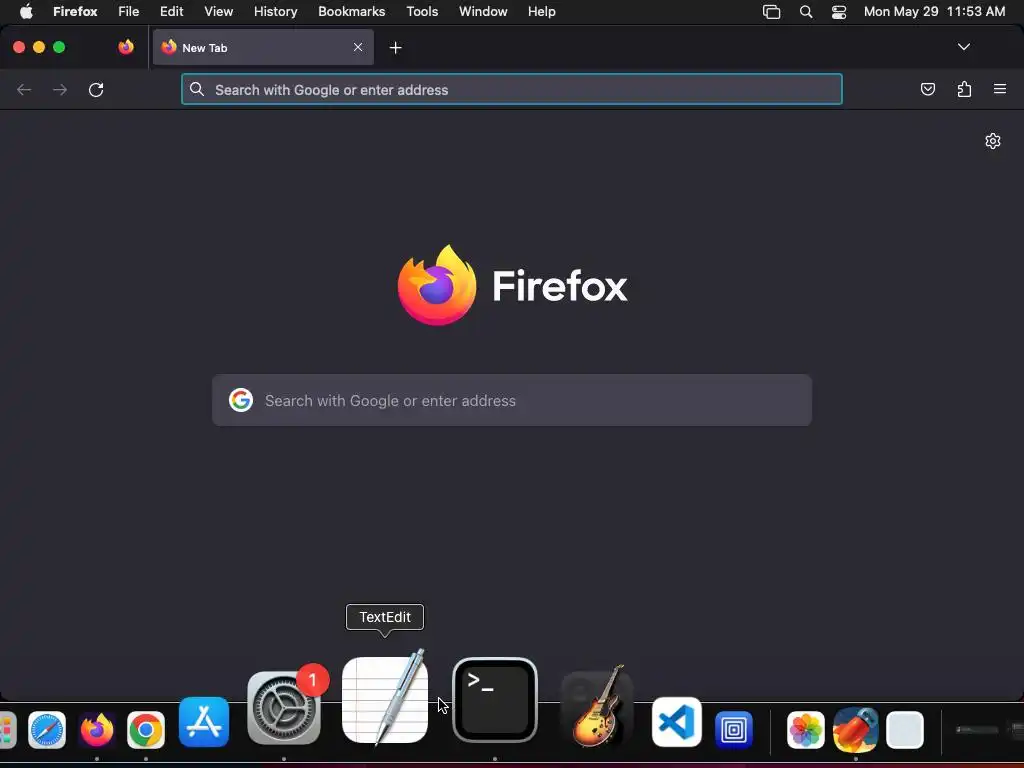The image size is (1024, 768).
Task: Open the Firefox application menu
Action: [75, 12]
